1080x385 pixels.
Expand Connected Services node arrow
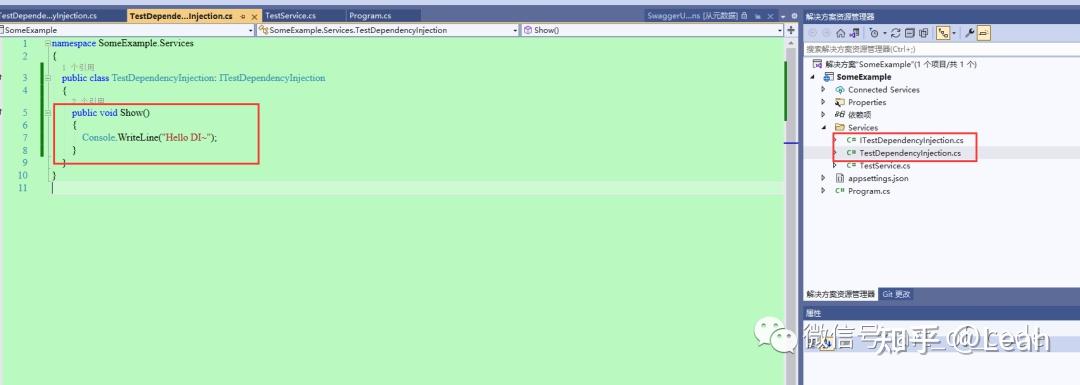[x=824, y=90]
